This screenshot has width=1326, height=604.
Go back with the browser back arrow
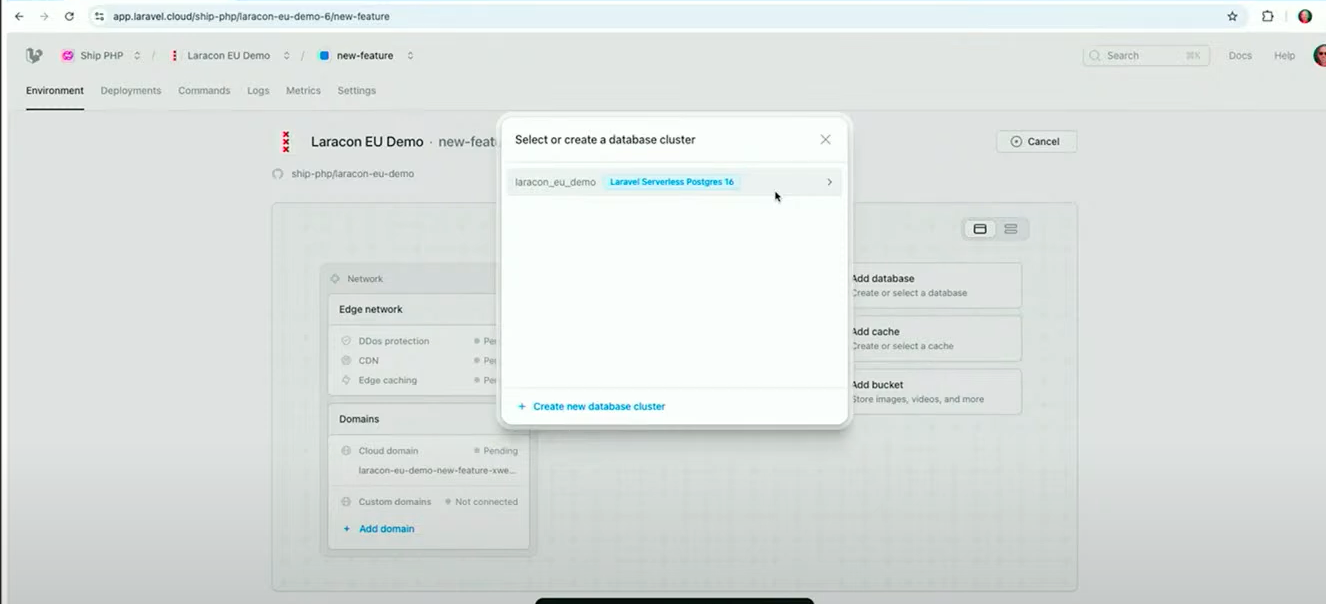(x=19, y=16)
